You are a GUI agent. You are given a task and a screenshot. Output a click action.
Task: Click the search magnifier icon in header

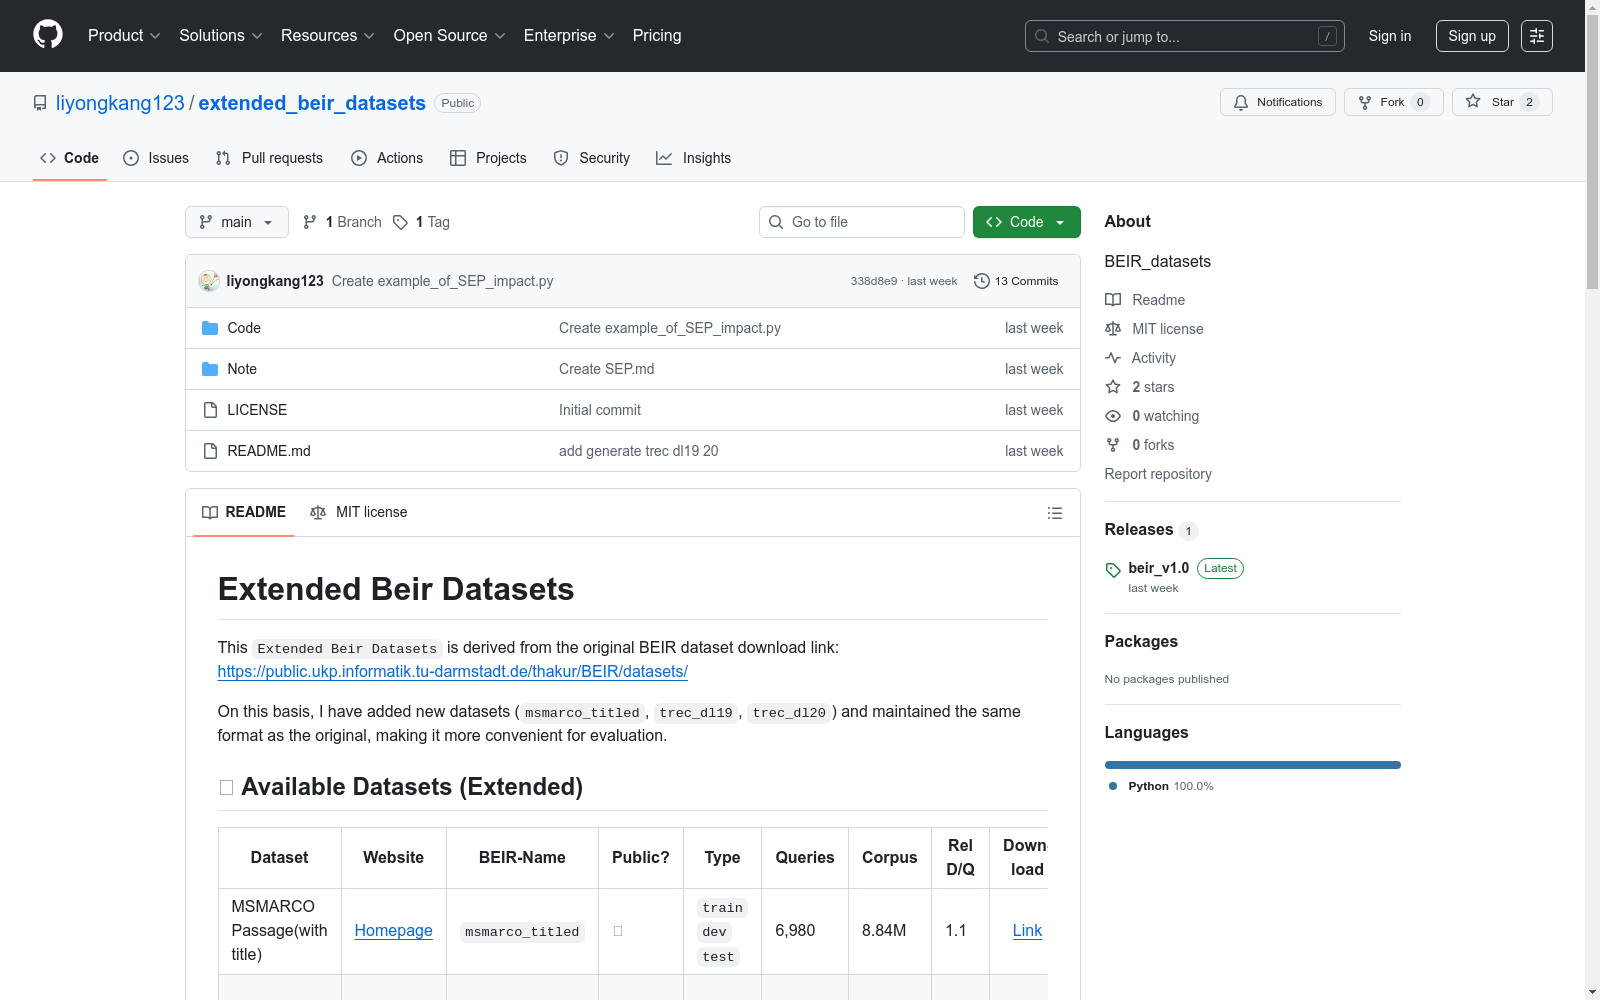click(1042, 36)
